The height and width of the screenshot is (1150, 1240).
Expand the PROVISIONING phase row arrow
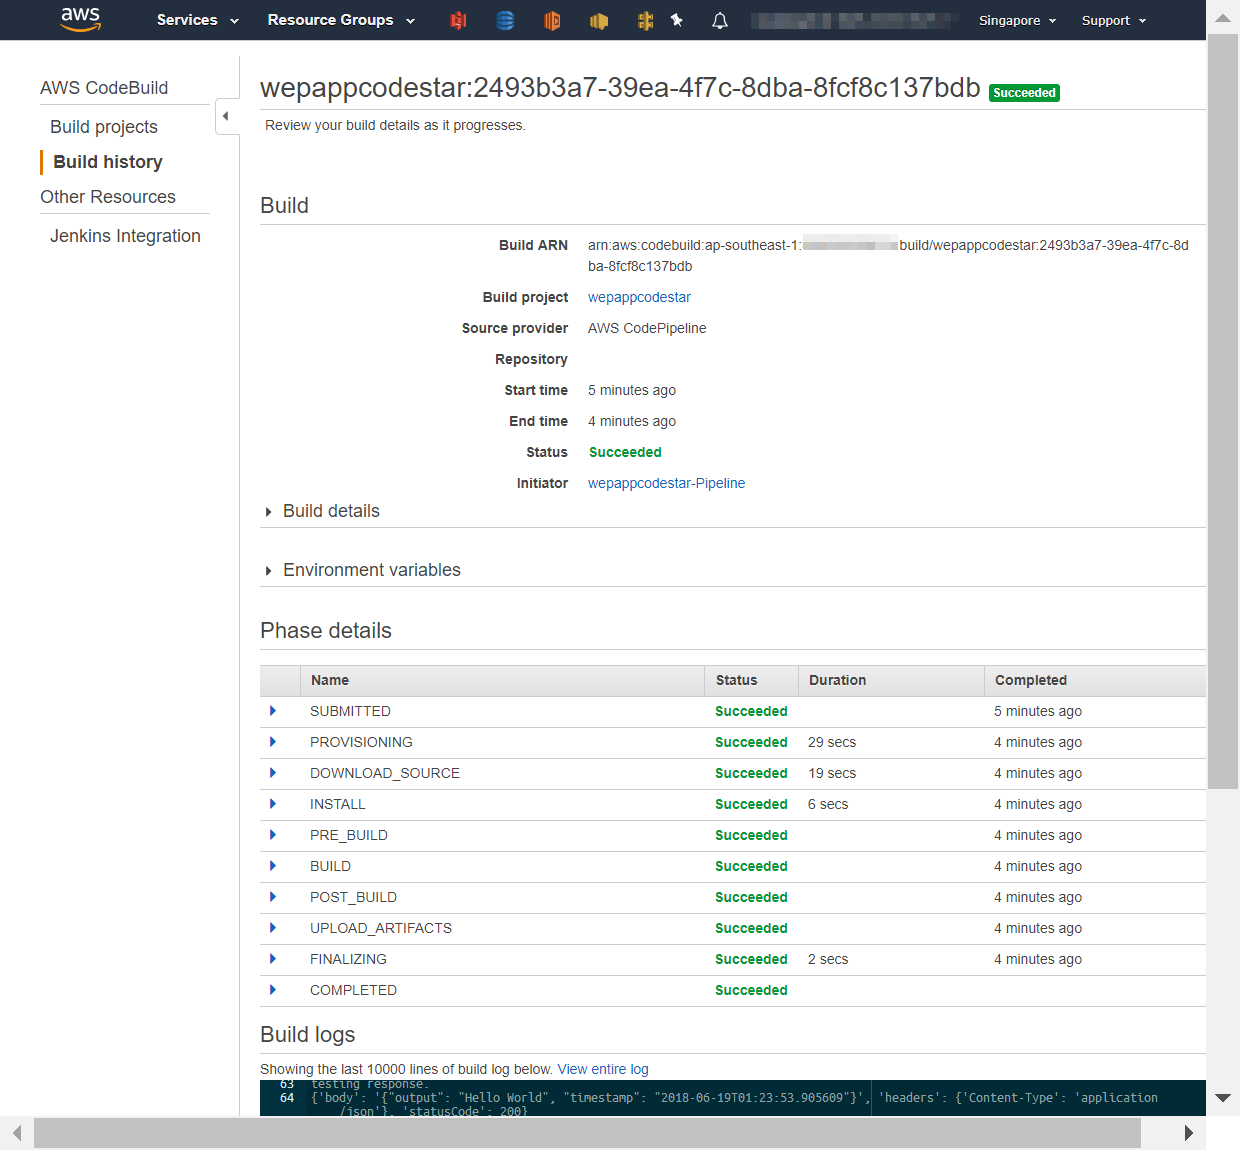[x=273, y=742]
